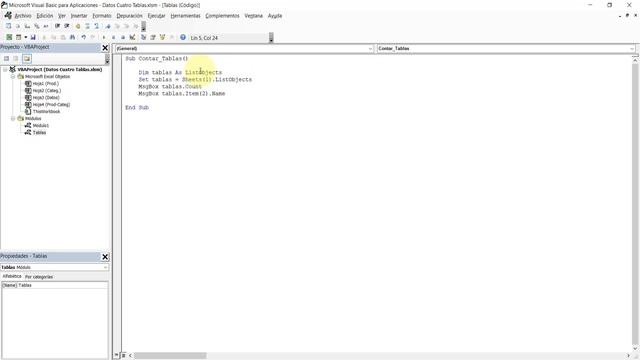Click the List Constants toolbar icon
The width and height of the screenshot is (640, 360).
pyautogui.click(x=18, y=26)
